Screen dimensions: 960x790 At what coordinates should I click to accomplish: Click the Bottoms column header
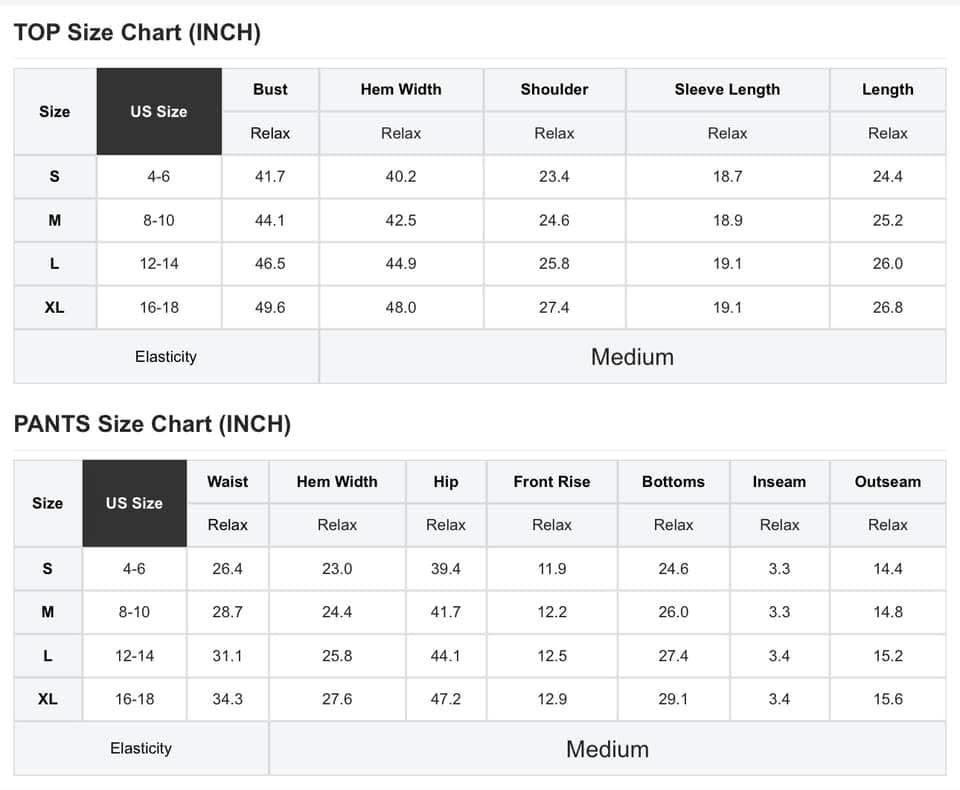pyautogui.click(x=673, y=482)
